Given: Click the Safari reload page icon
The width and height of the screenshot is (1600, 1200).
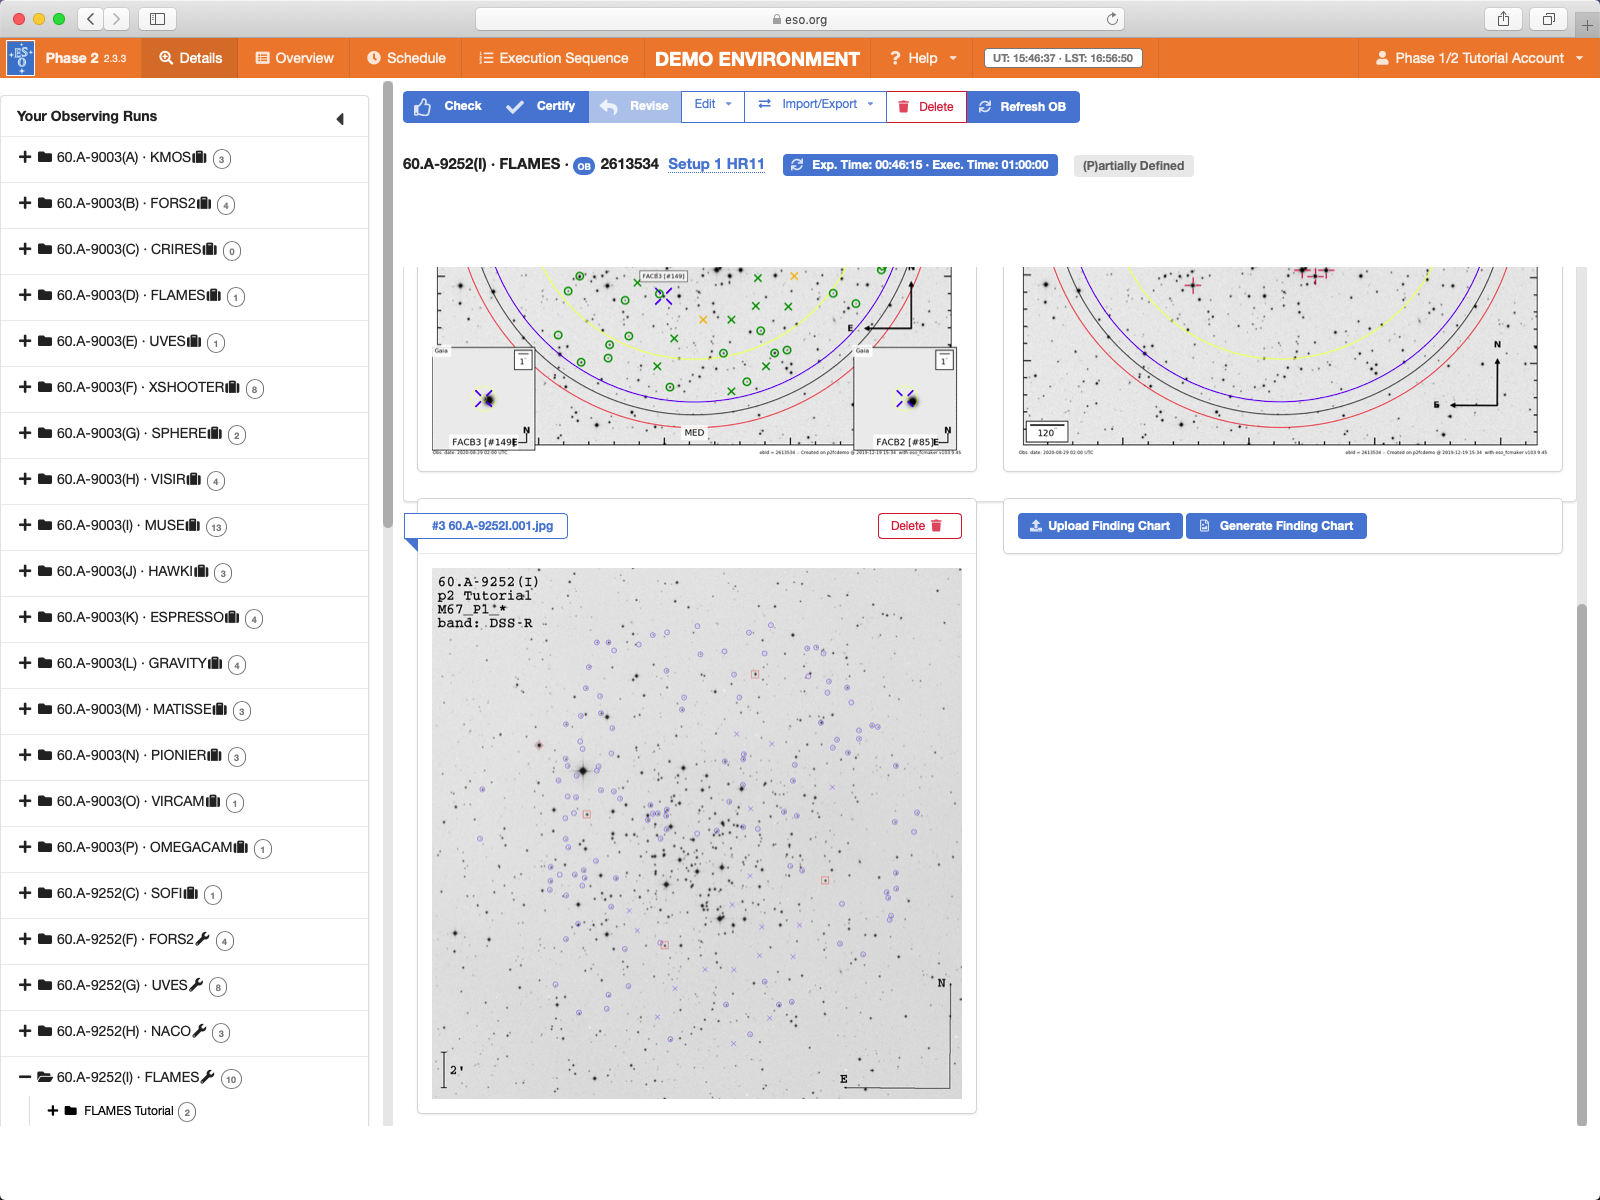Looking at the screenshot, I should click(1112, 19).
